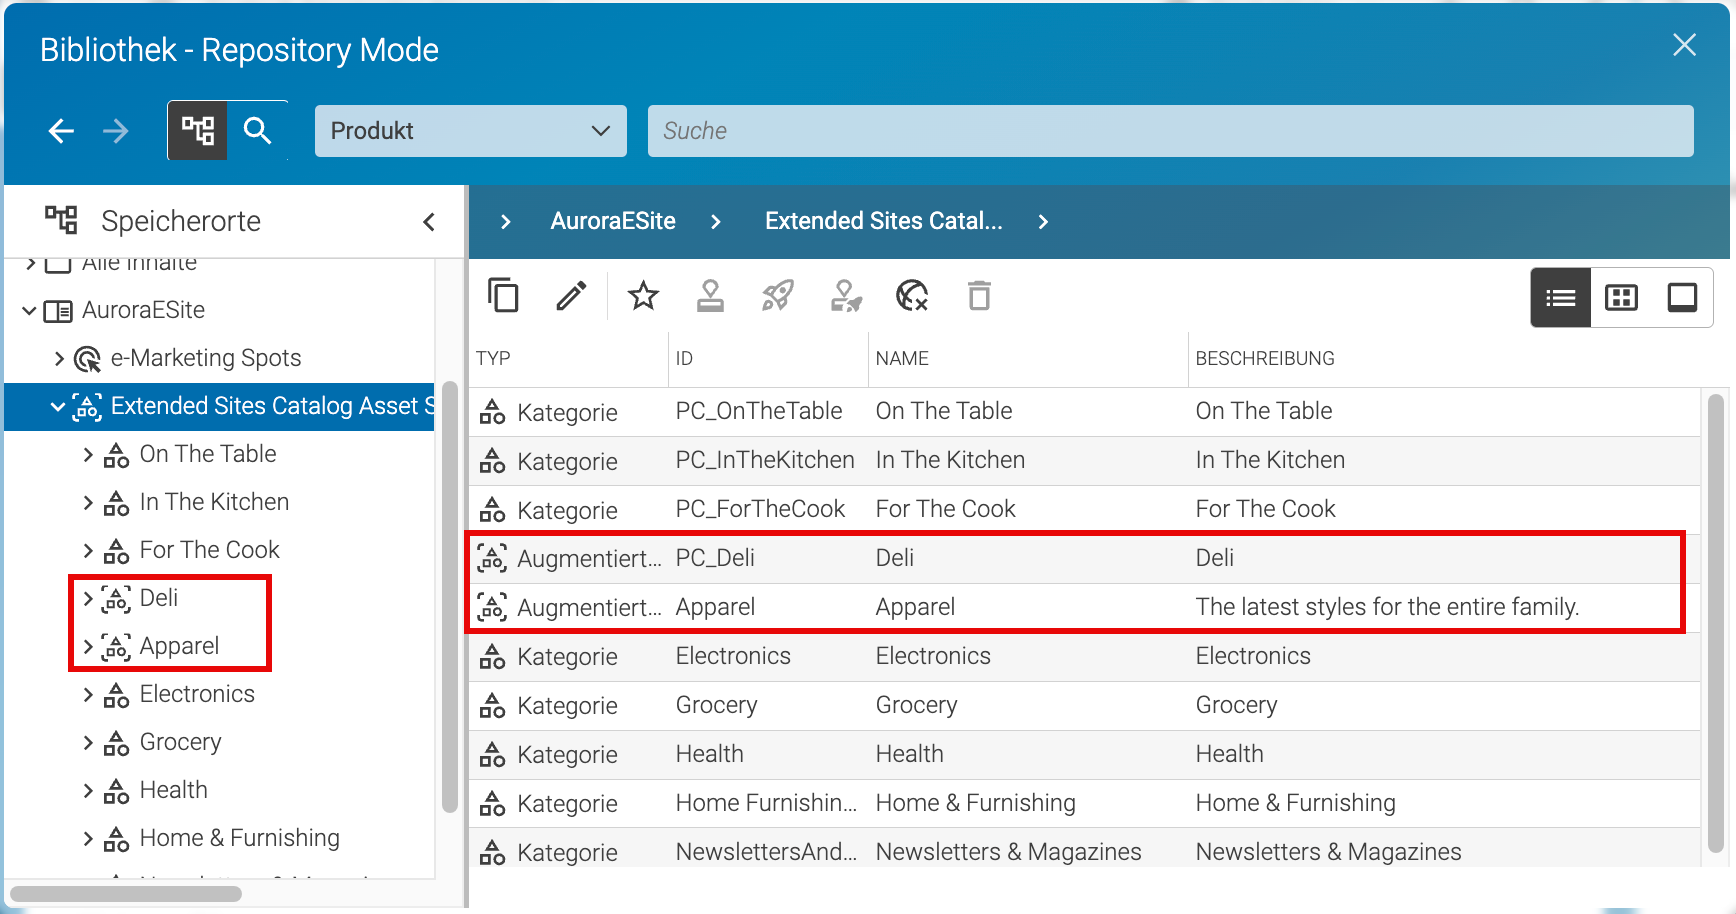Click the globe withdraw icon
This screenshot has width=1736, height=914.
(912, 296)
